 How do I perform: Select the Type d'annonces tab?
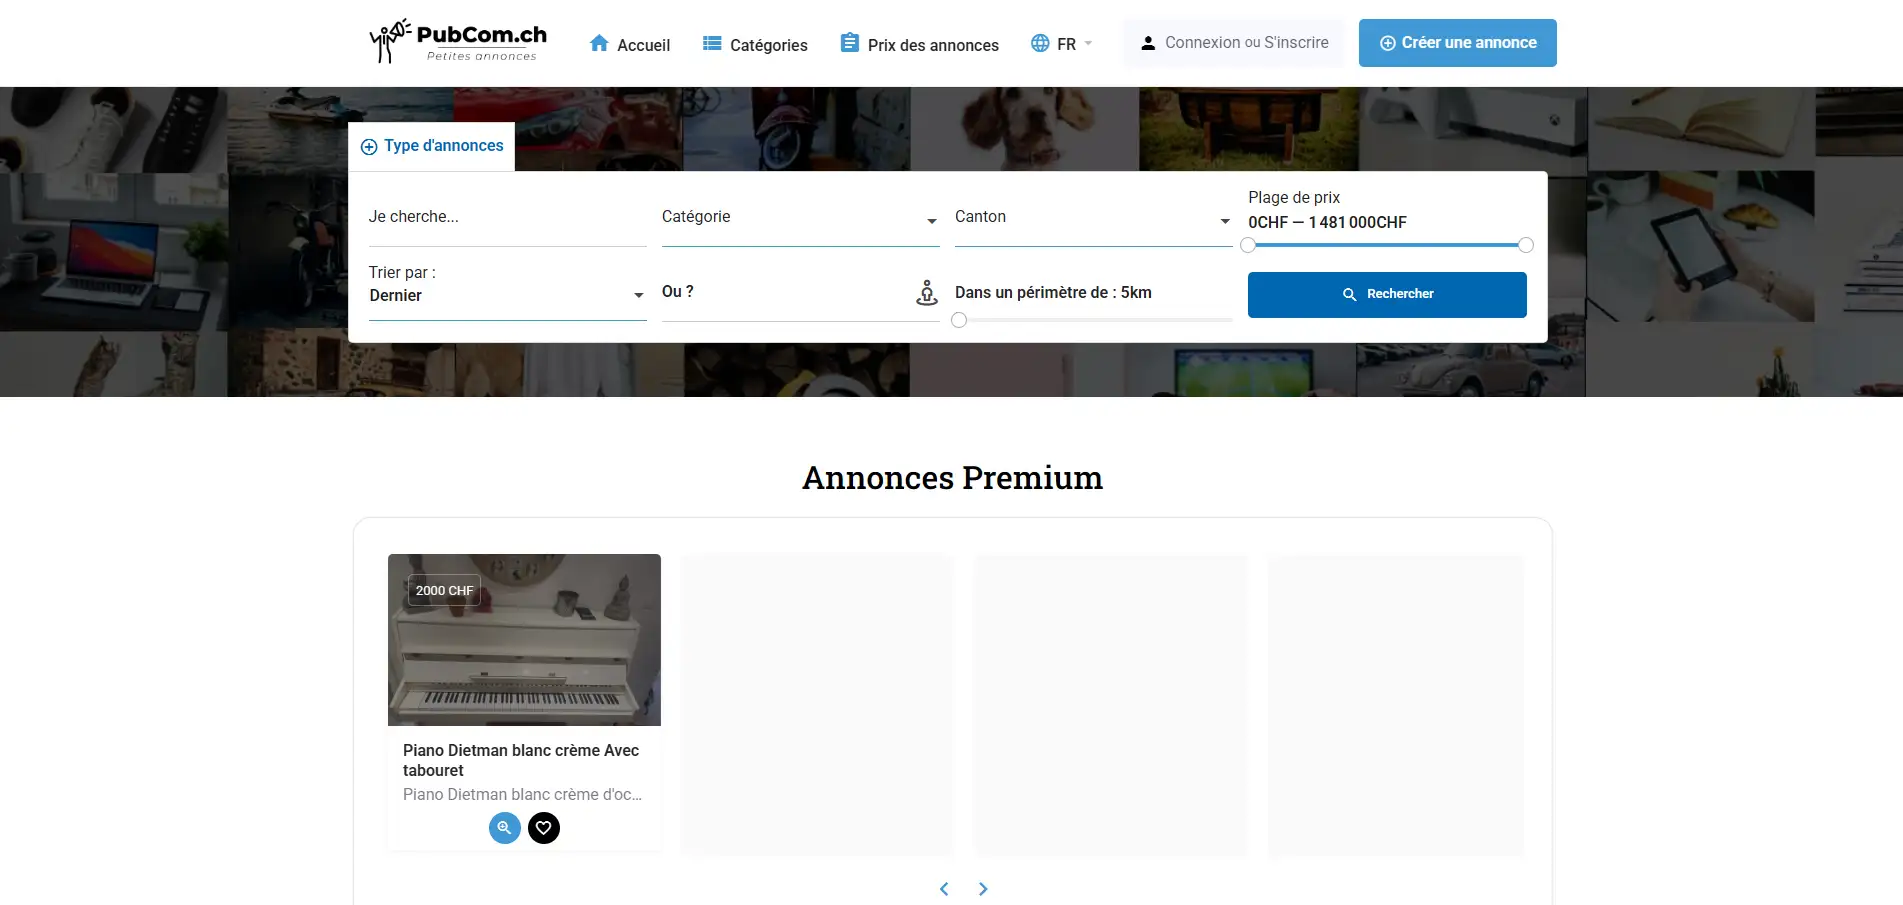(432, 146)
